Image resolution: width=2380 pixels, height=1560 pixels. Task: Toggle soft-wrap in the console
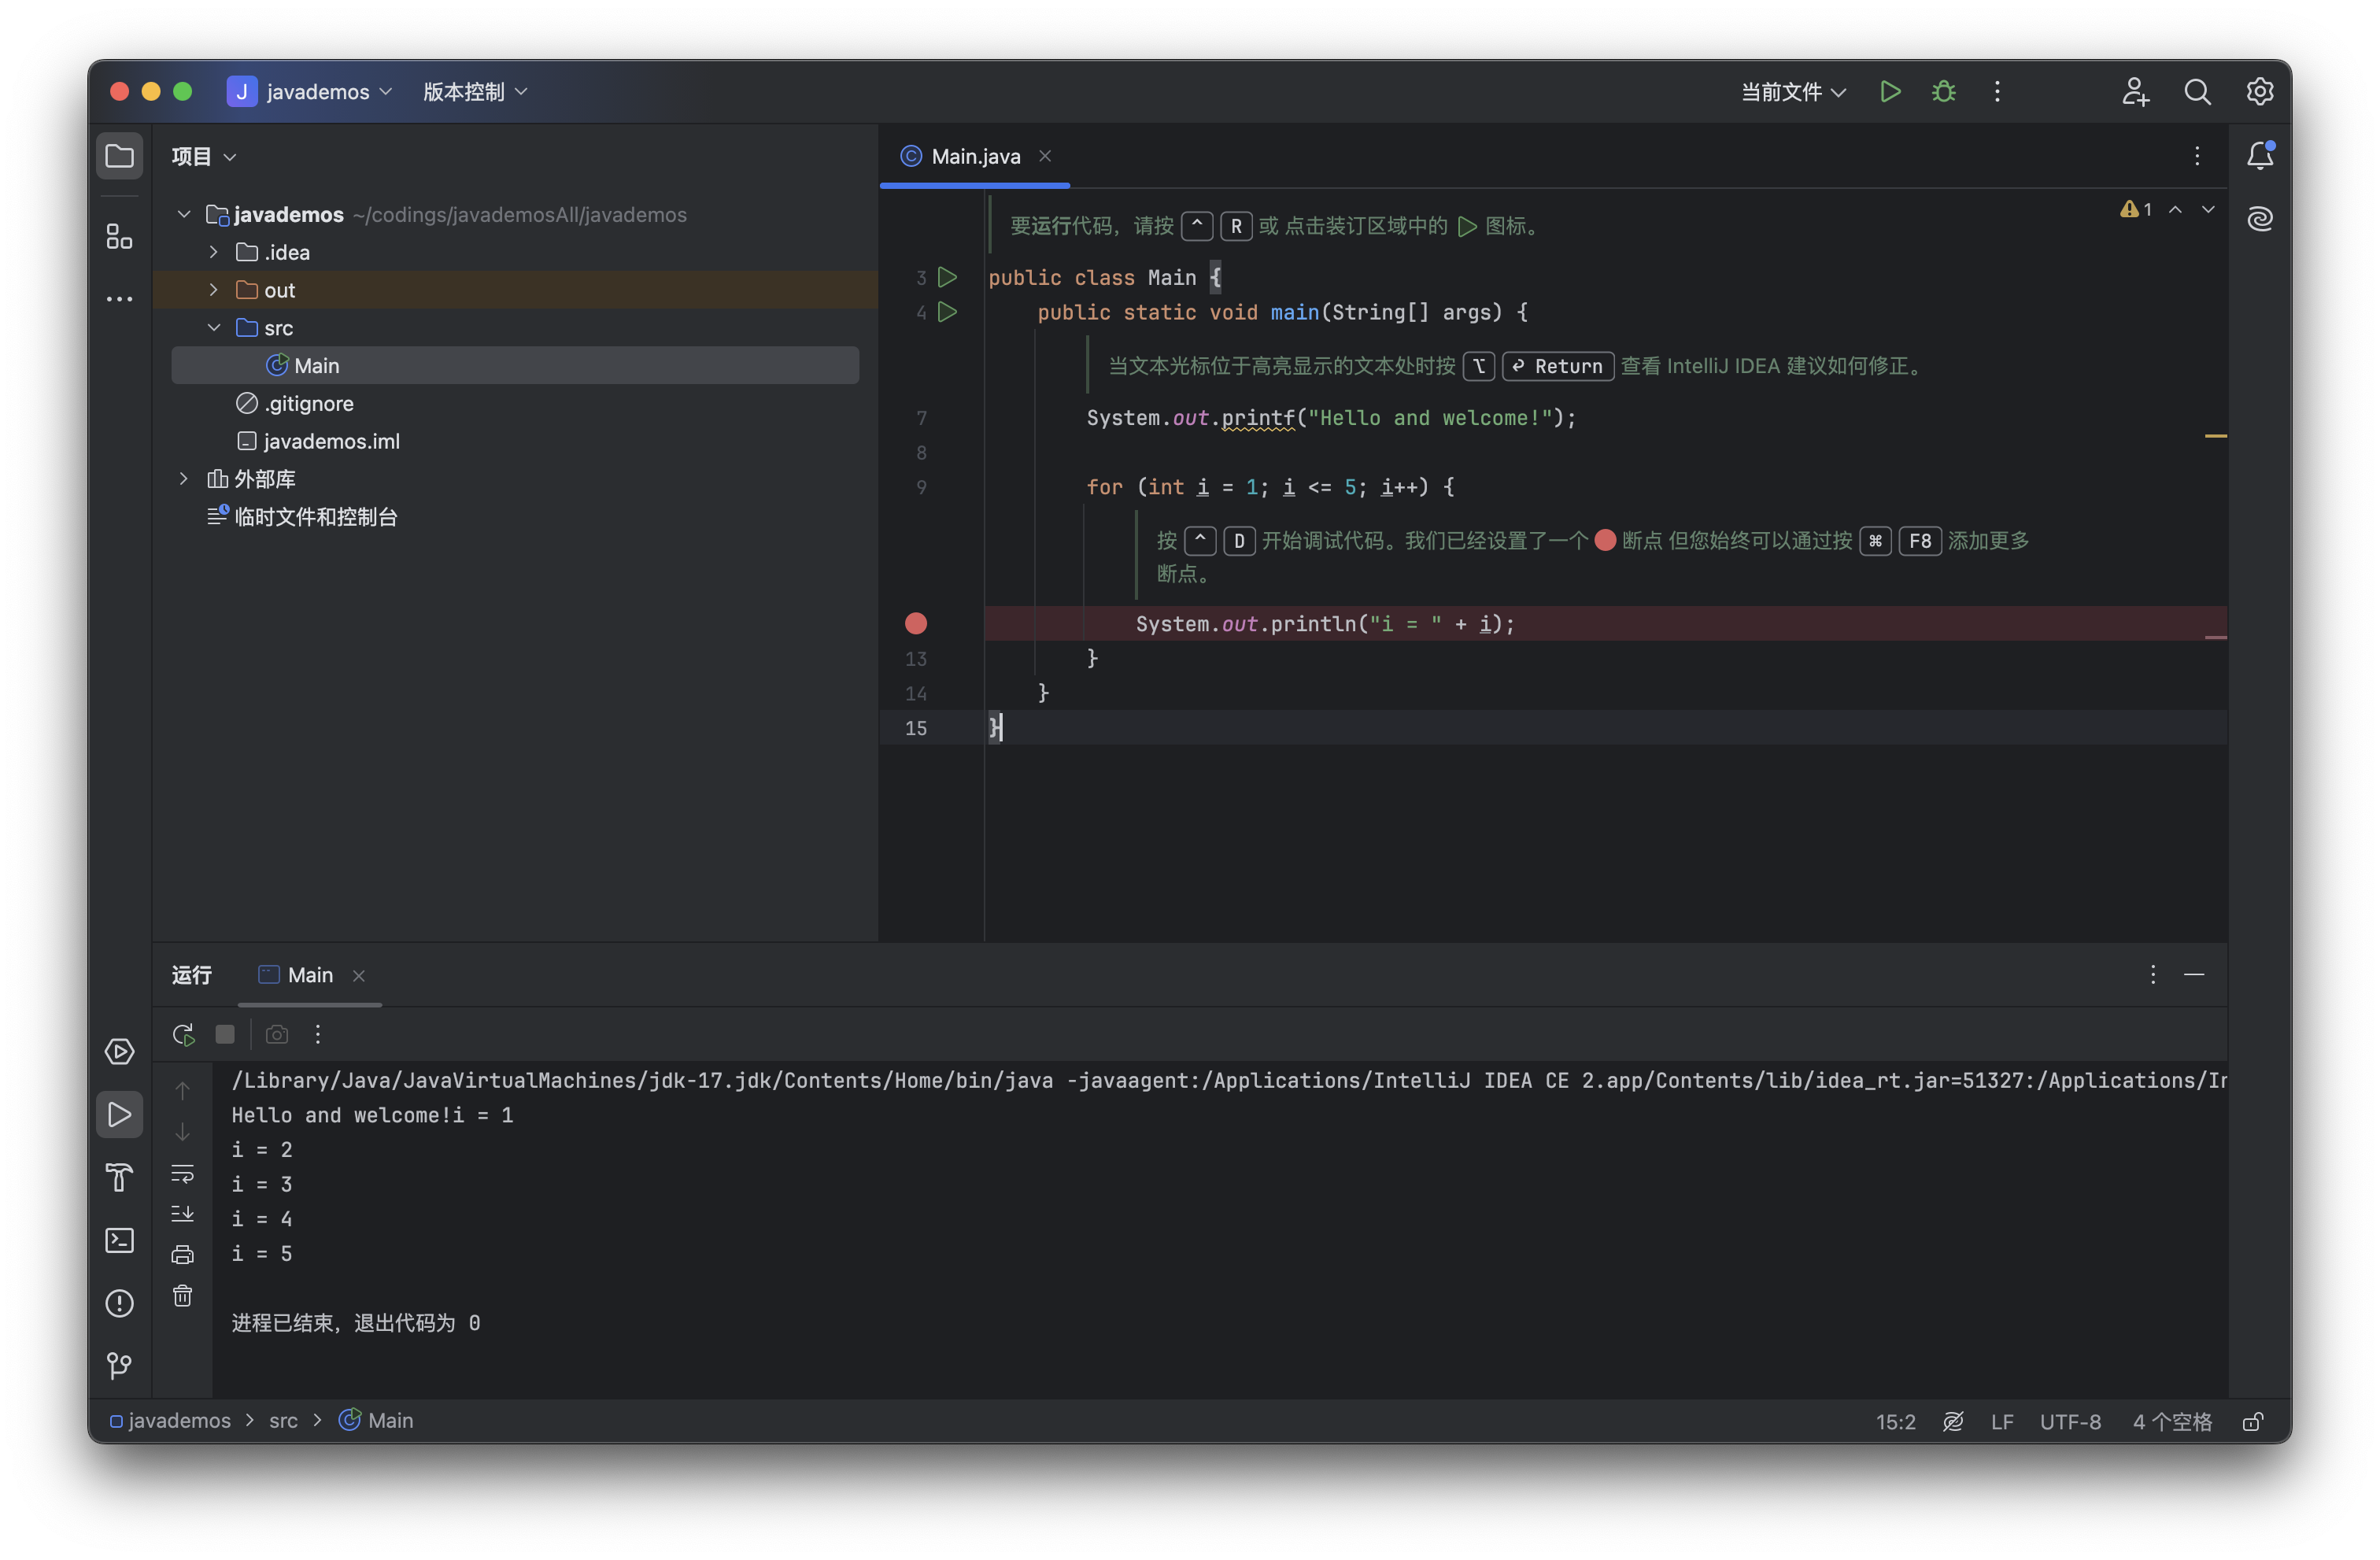[x=182, y=1173]
